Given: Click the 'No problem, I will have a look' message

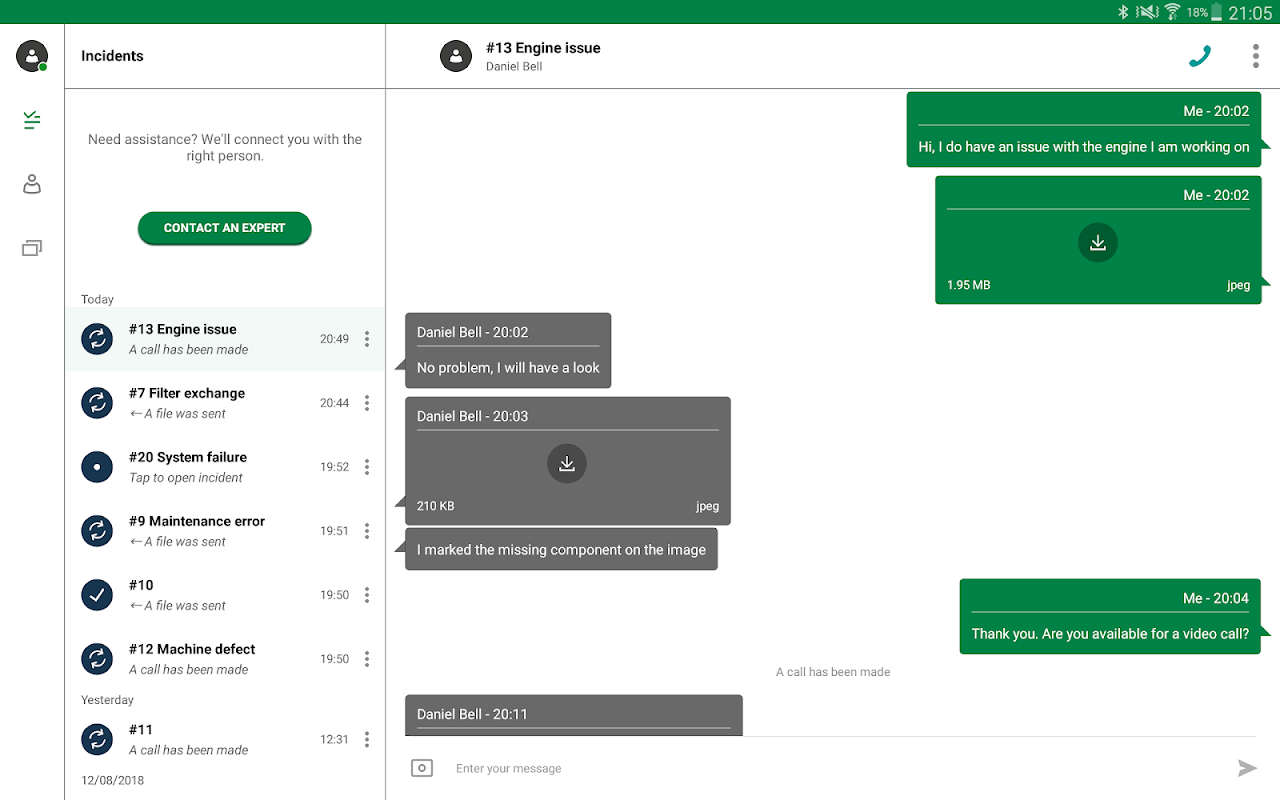Looking at the screenshot, I should [508, 351].
